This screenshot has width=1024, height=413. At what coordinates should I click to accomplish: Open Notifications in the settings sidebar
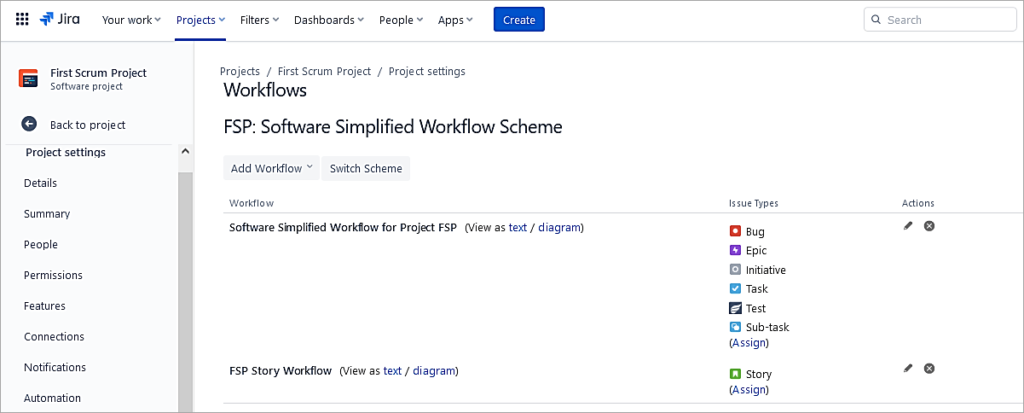pyautogui.click(x=55, y=367)
